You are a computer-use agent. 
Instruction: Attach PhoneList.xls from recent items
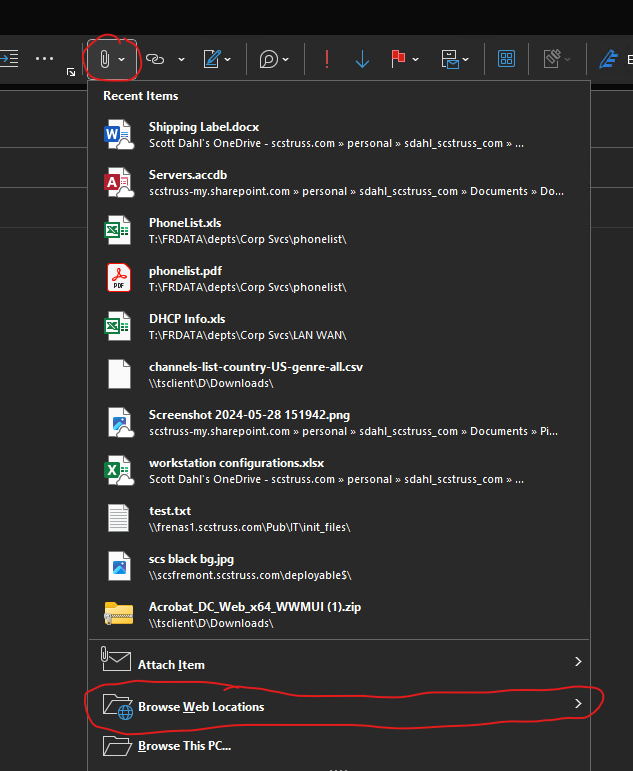tap(339, 231)
